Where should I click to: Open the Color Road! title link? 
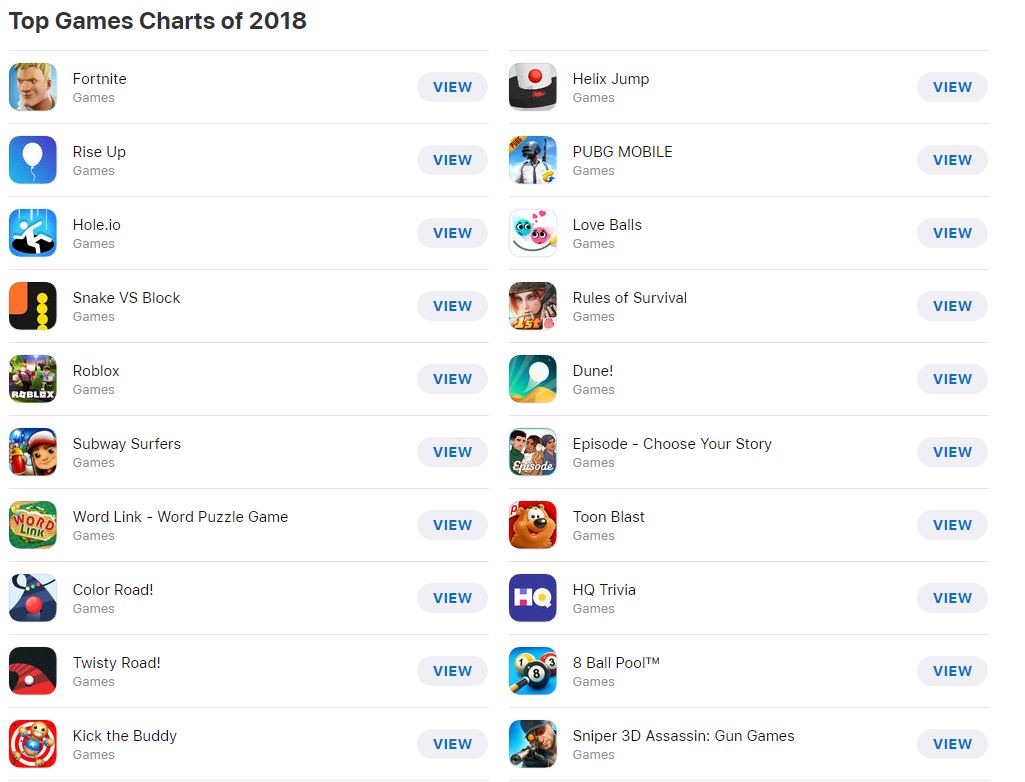point(113,590)
